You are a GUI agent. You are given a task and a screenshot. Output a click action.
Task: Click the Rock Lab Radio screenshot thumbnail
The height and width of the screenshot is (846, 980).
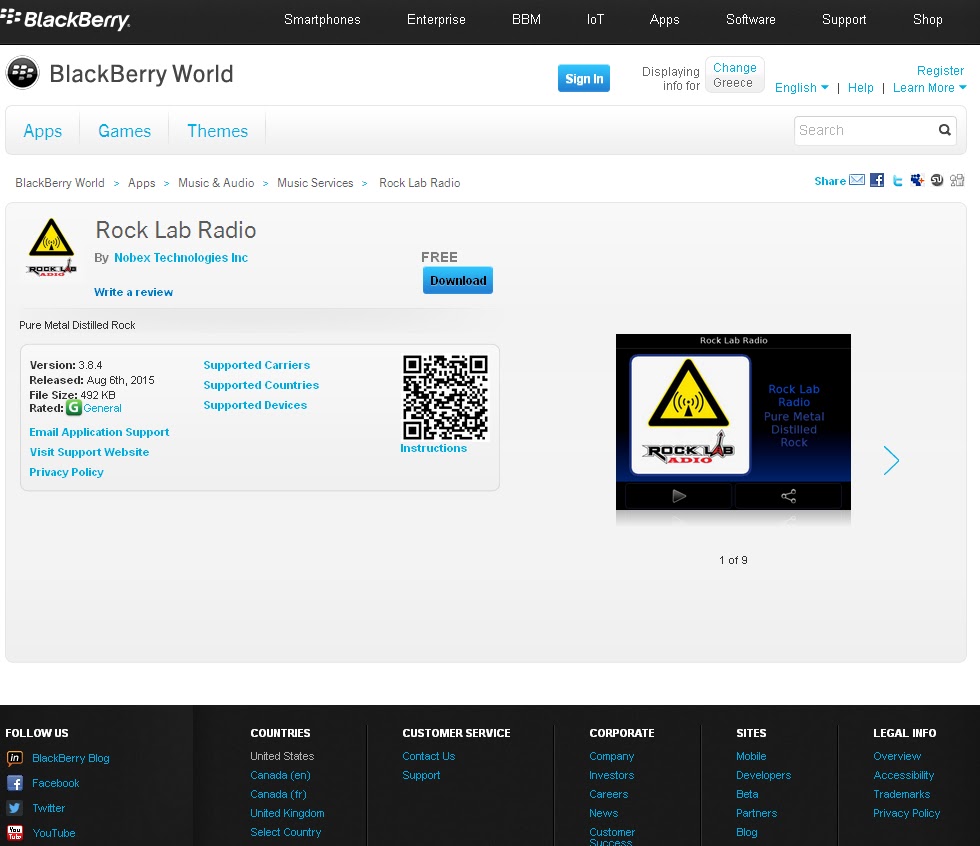tap(733, 422)
